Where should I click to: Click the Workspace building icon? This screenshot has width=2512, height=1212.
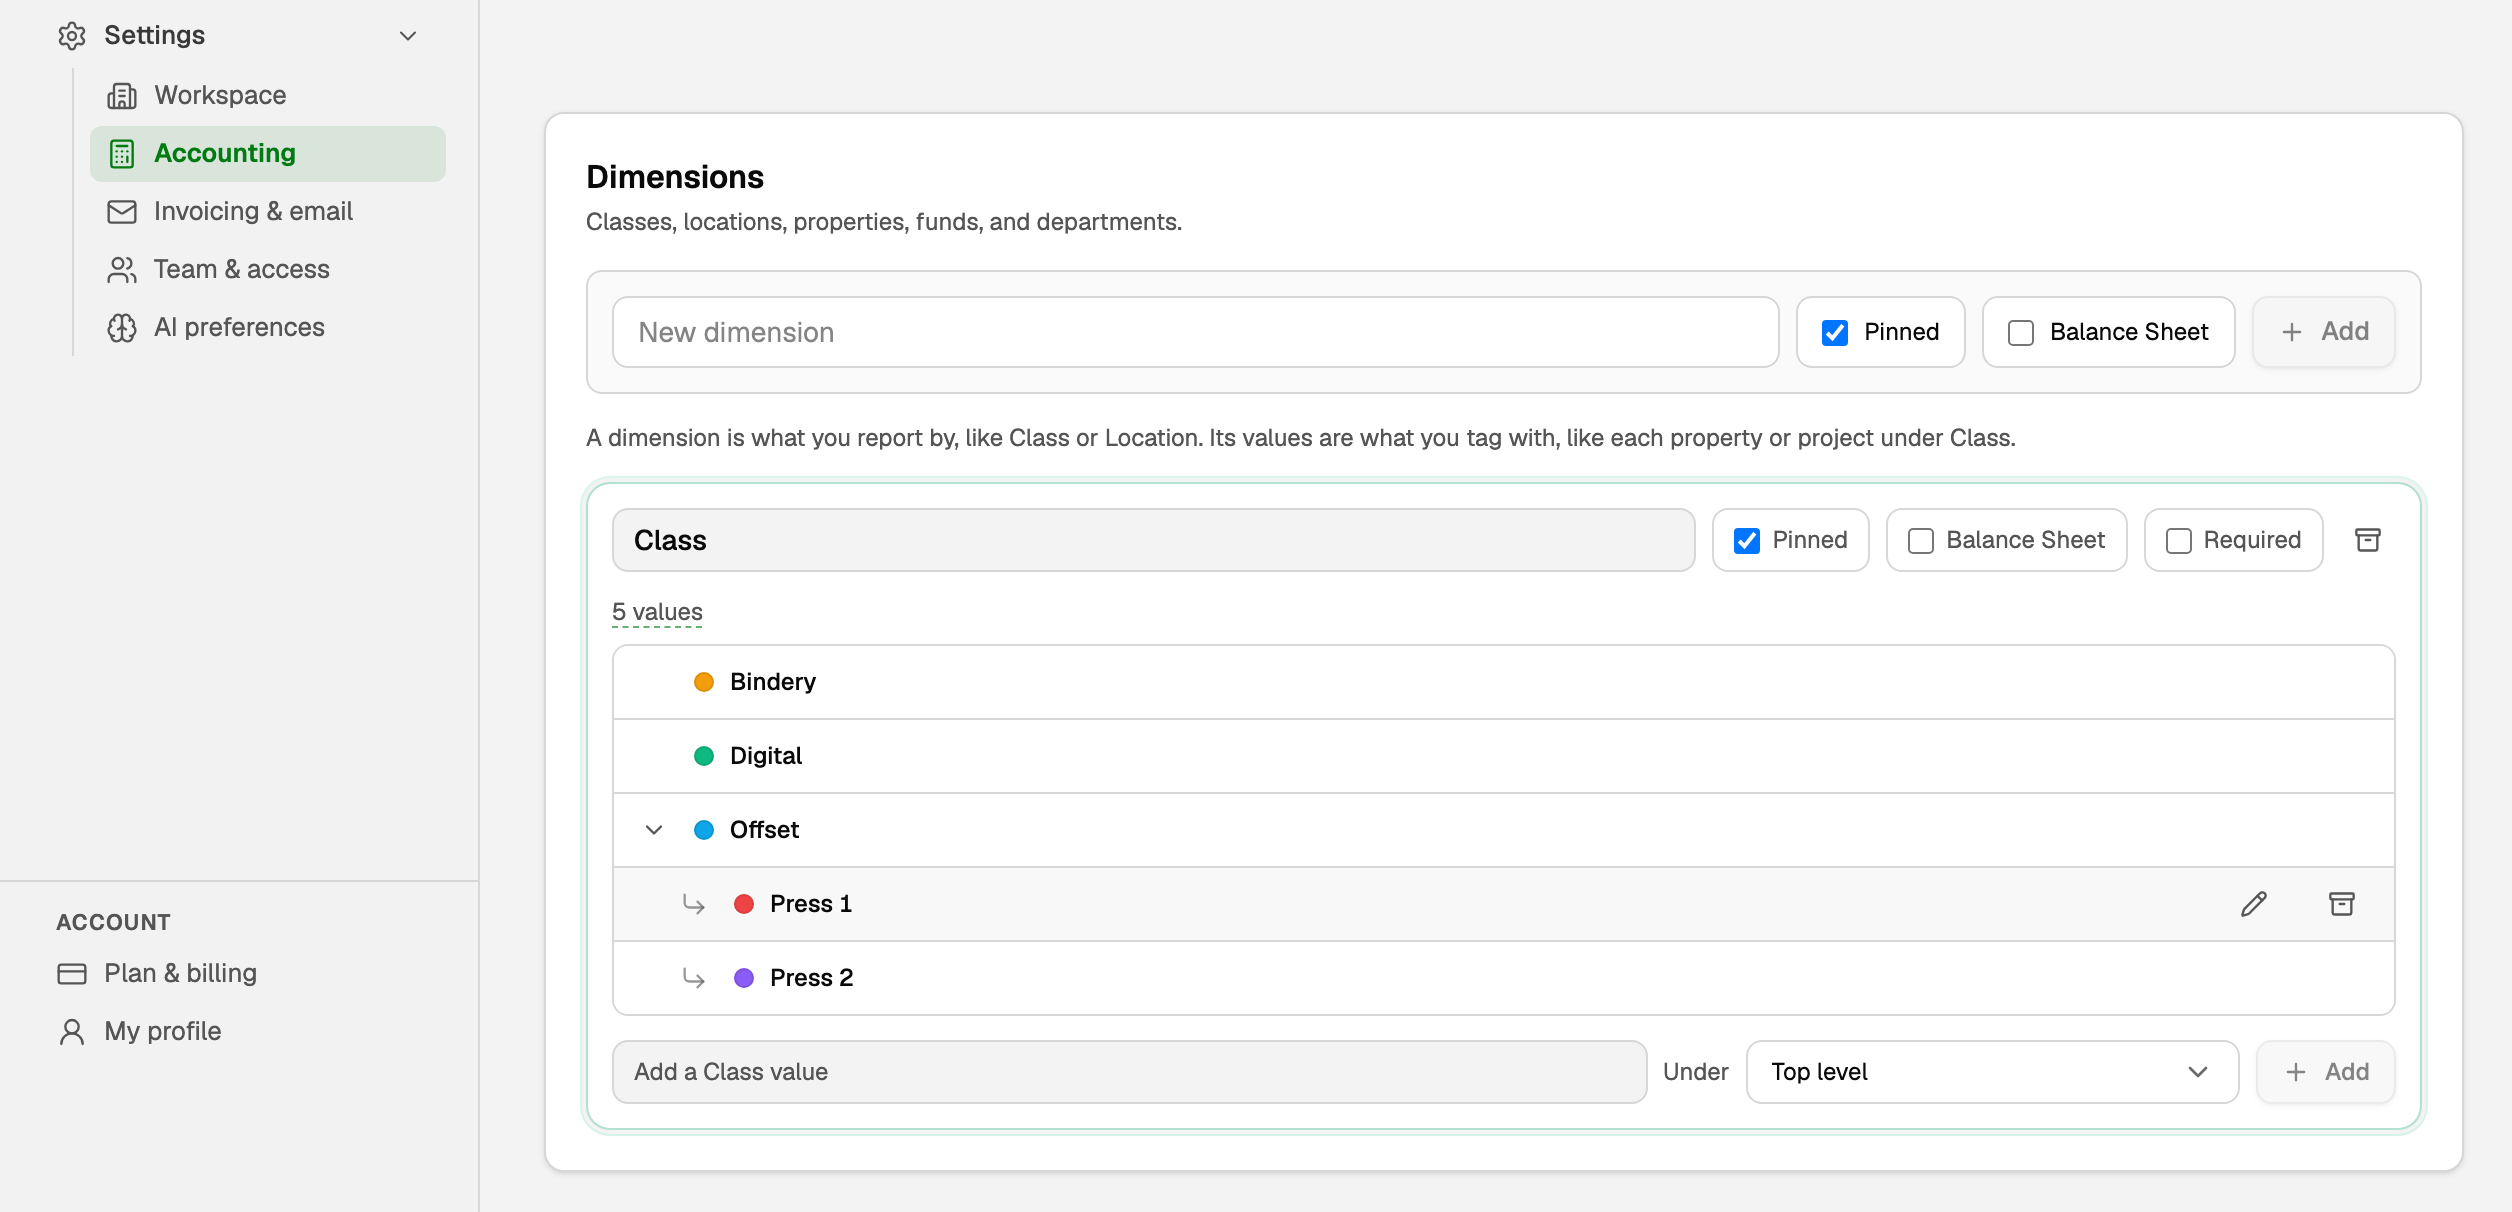pos(122,96)
